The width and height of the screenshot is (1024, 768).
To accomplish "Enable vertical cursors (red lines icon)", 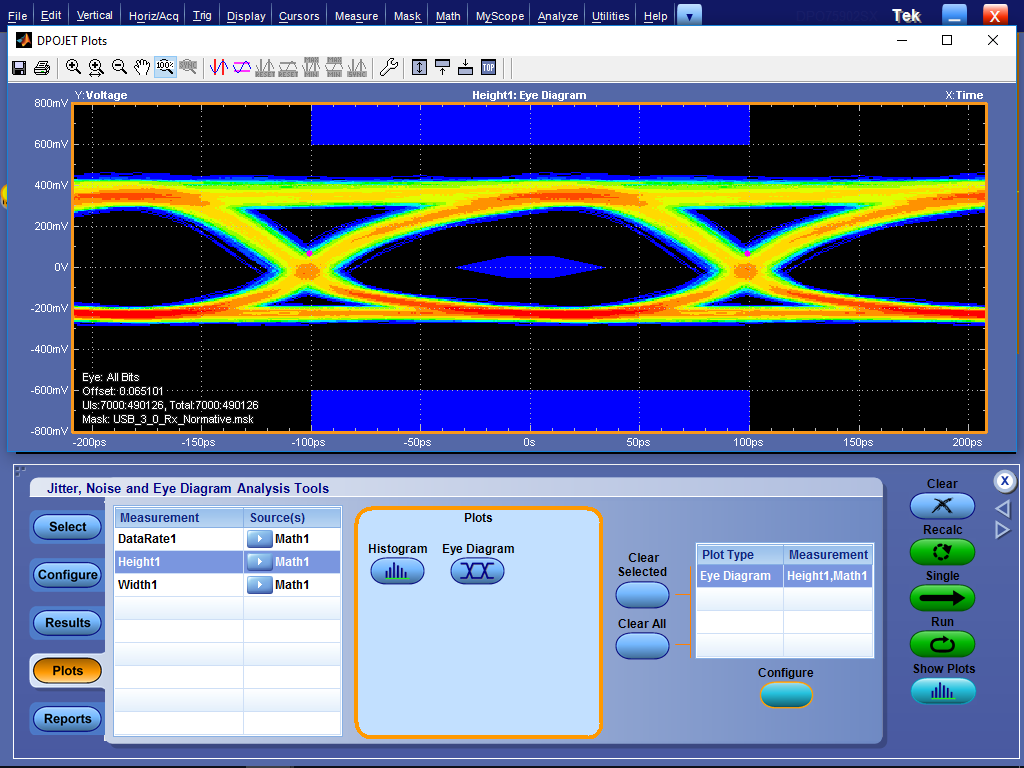I will coord(219,67).
